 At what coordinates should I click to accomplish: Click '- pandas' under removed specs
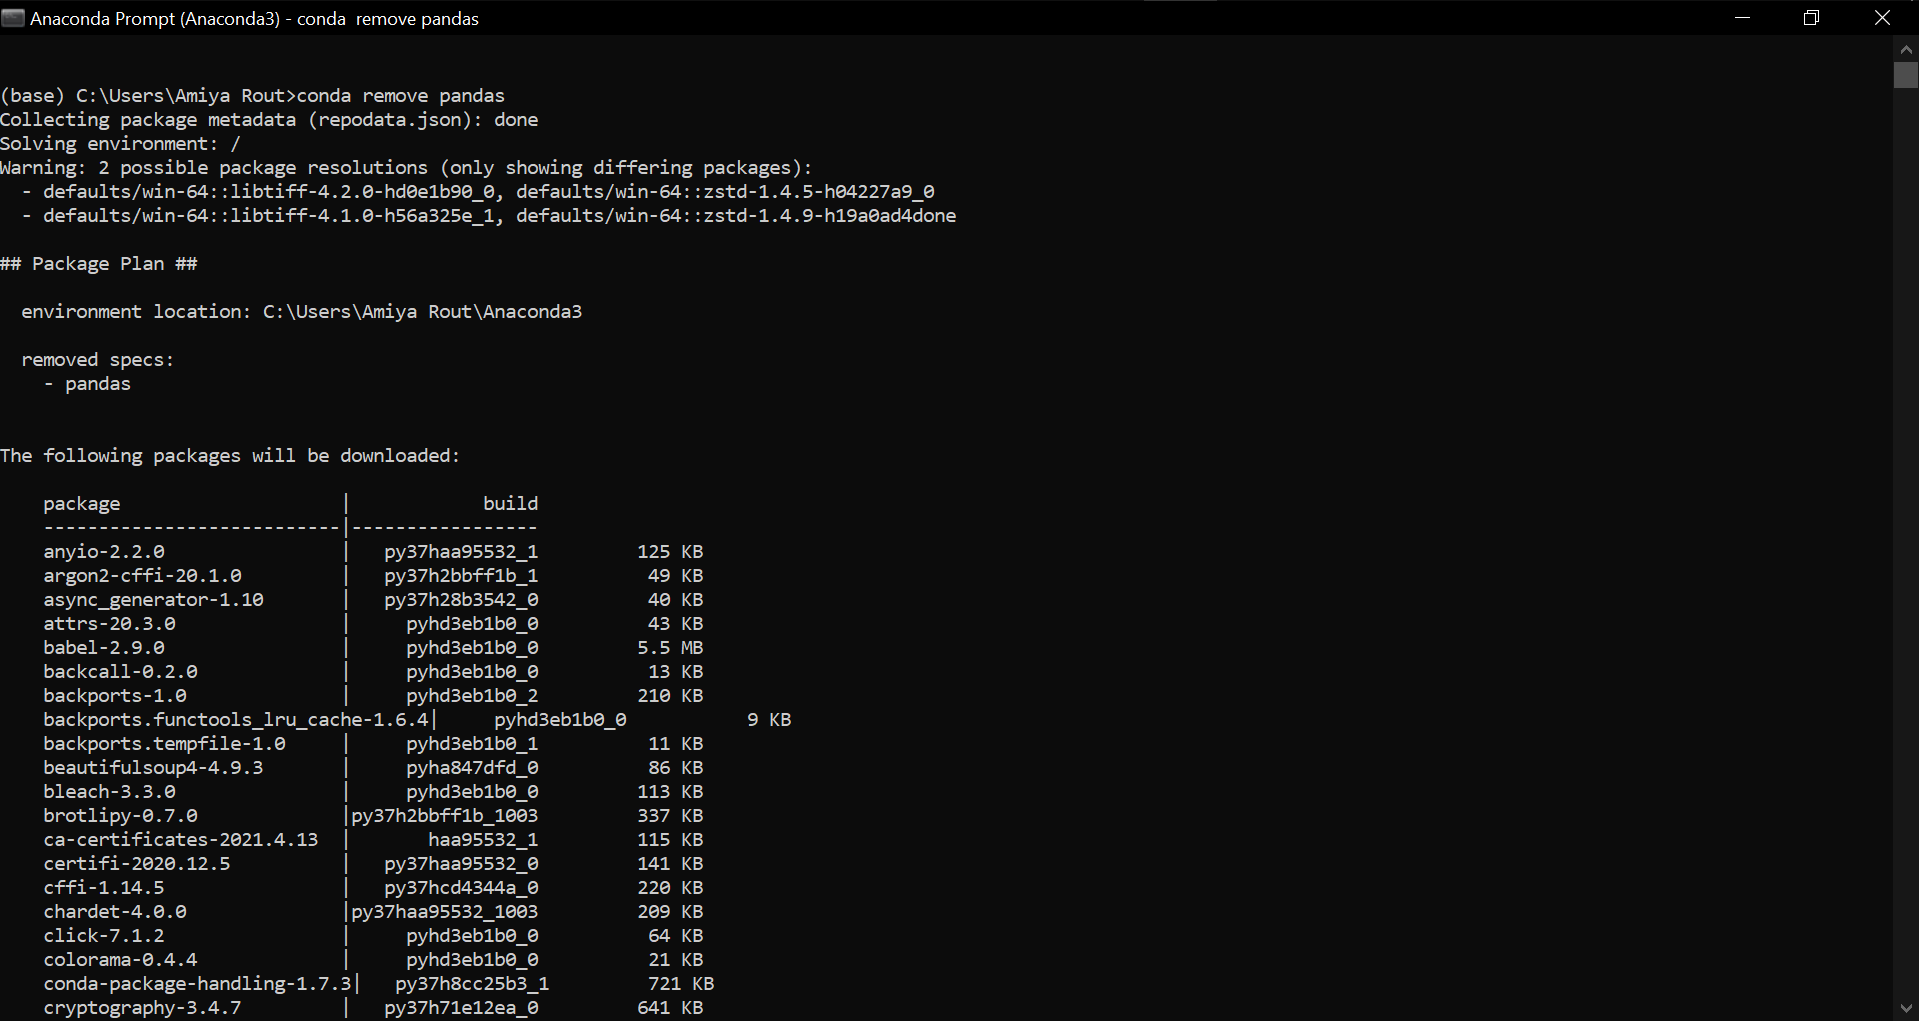coord(87,384)
